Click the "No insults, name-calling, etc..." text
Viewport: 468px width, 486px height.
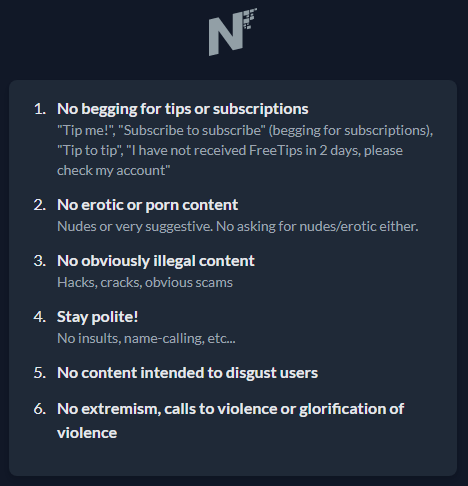(146, 338)
